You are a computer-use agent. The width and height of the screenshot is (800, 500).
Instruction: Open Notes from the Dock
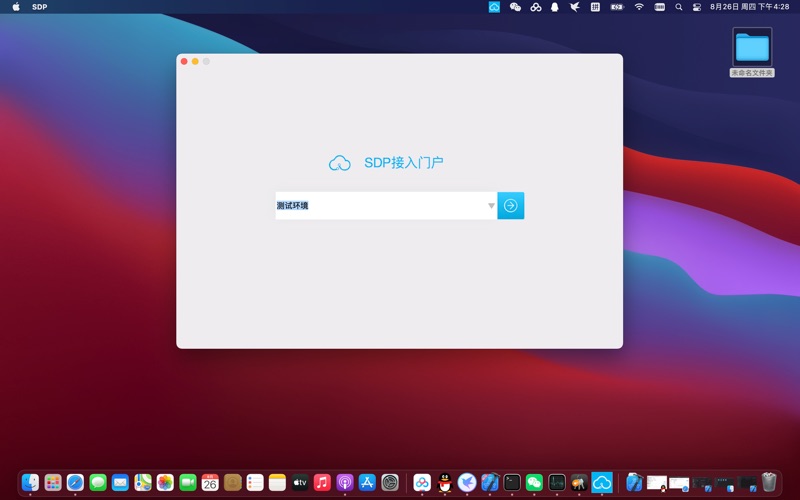[277, 482]
